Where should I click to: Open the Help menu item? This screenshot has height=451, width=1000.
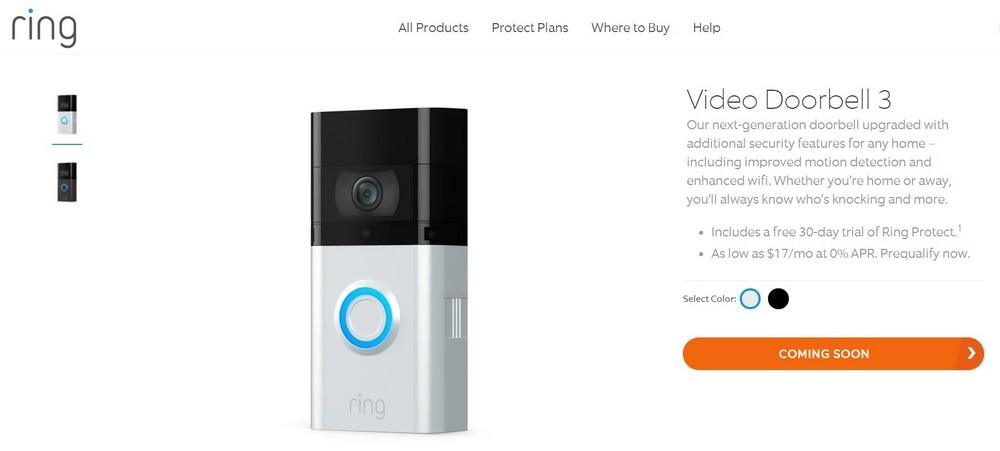(x=707, y=28)
